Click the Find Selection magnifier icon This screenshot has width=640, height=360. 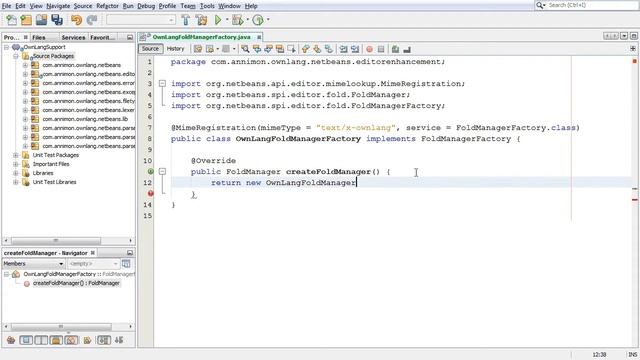point(245,49)
